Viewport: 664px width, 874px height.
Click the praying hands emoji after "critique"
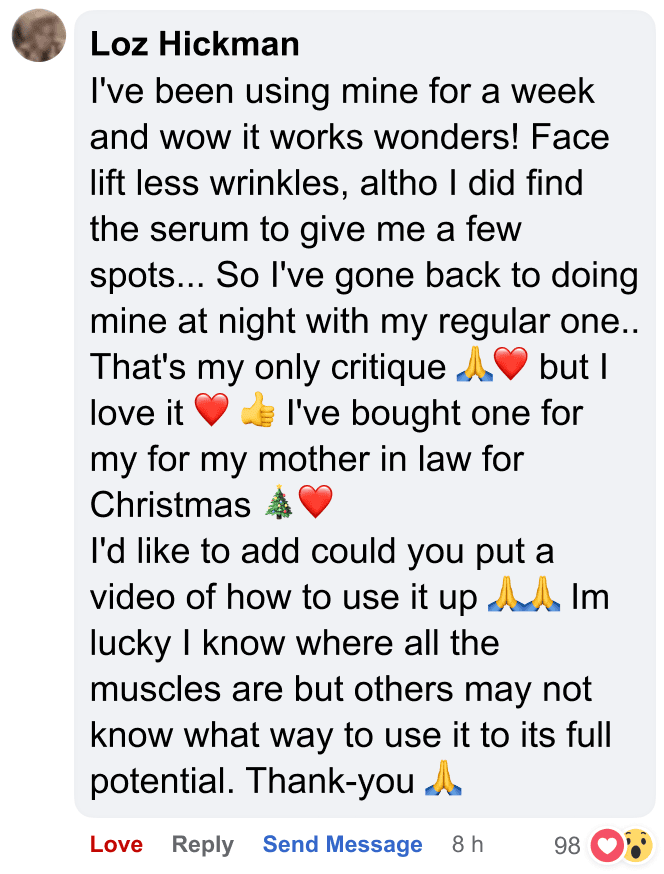(x=474, y=367)
